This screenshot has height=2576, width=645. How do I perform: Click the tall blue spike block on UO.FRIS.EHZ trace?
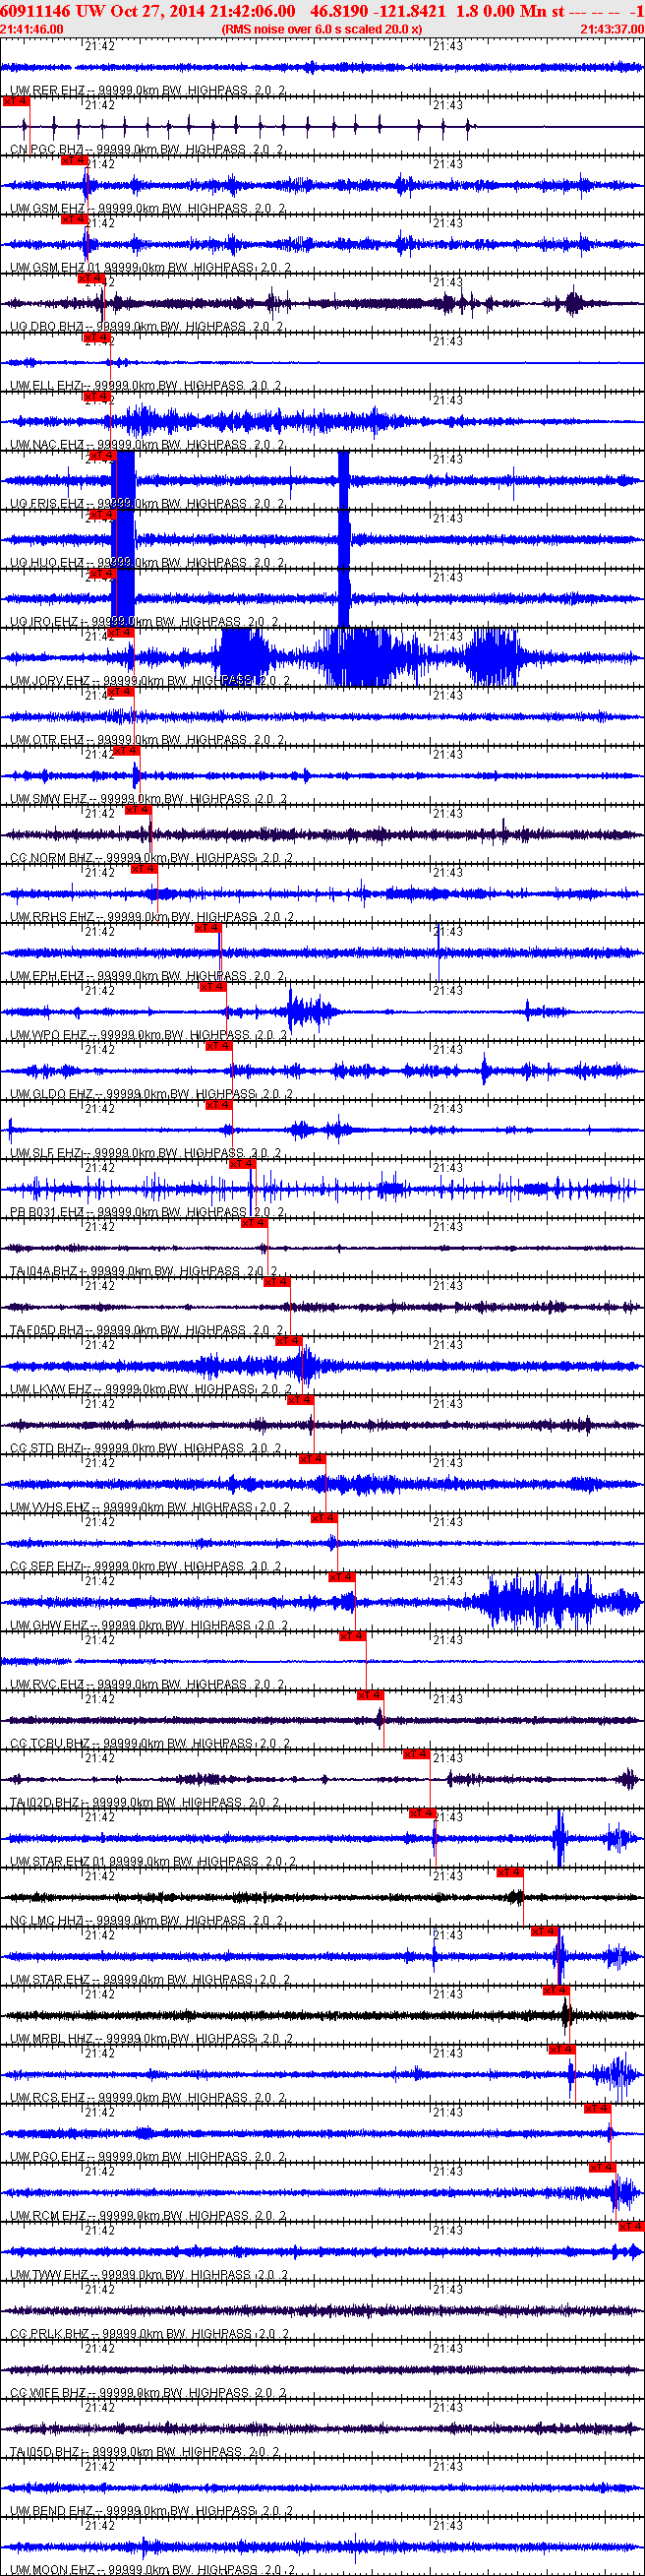123,481
